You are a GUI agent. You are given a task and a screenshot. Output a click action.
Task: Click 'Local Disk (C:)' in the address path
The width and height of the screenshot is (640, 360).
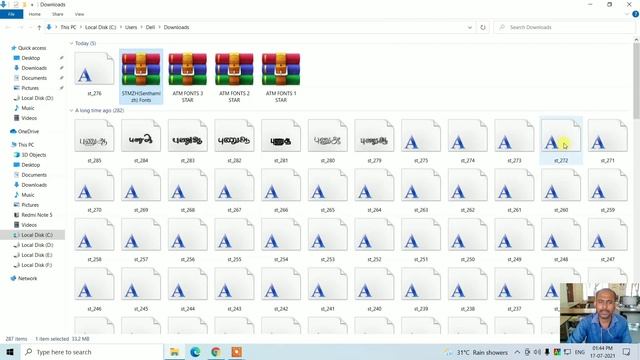tap(100, 27)
